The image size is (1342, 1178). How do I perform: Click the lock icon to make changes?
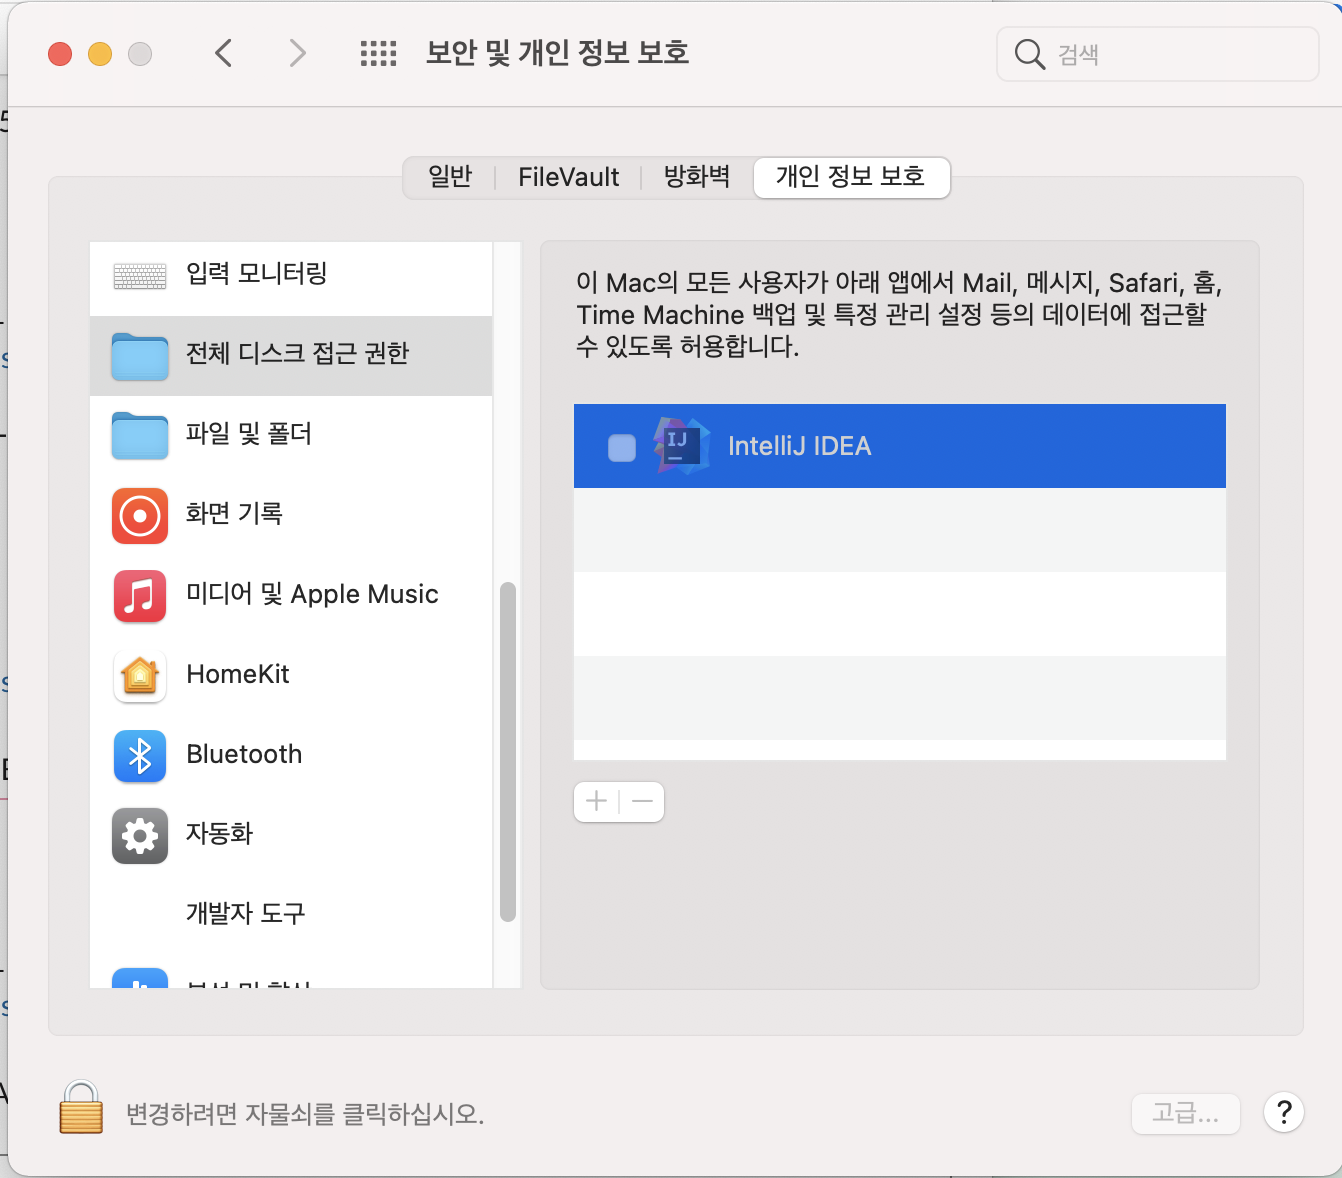(81, 1108)
